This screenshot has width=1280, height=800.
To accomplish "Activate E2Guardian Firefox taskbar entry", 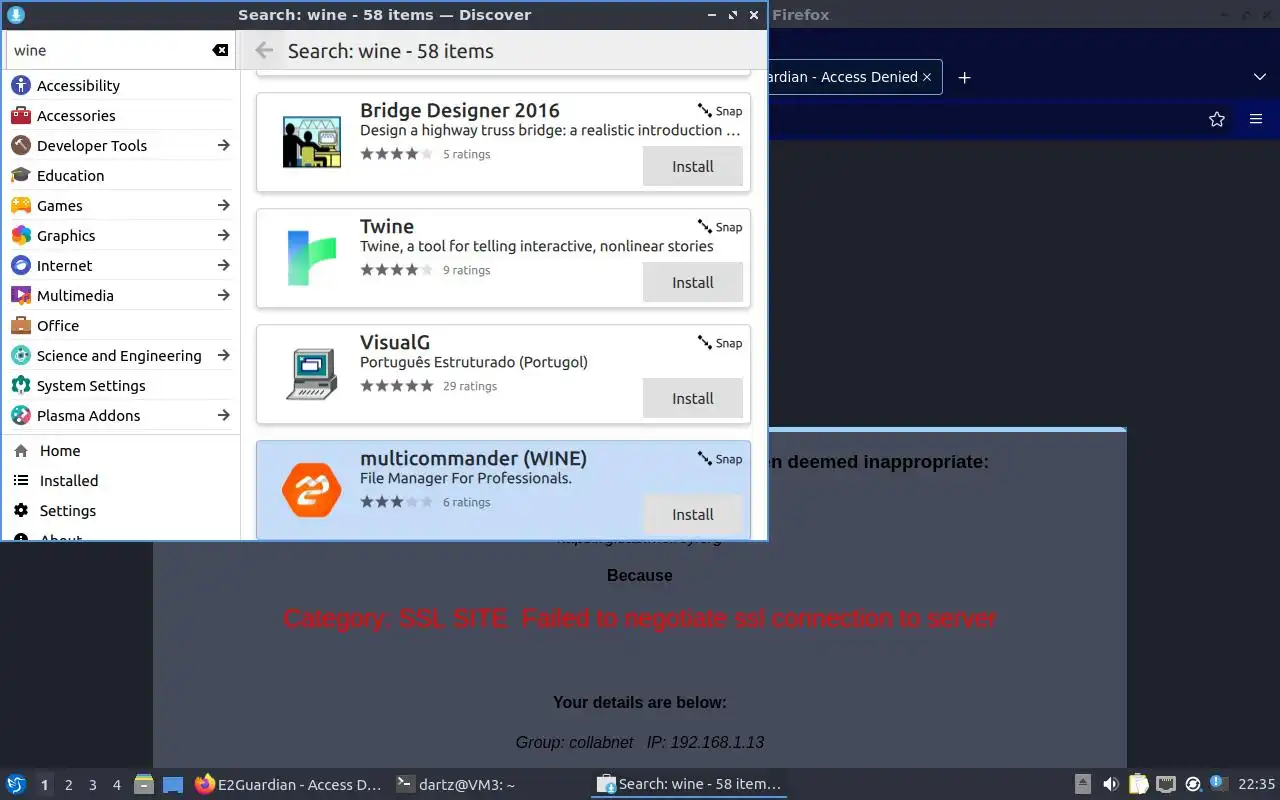I will [x=288, y=785].
